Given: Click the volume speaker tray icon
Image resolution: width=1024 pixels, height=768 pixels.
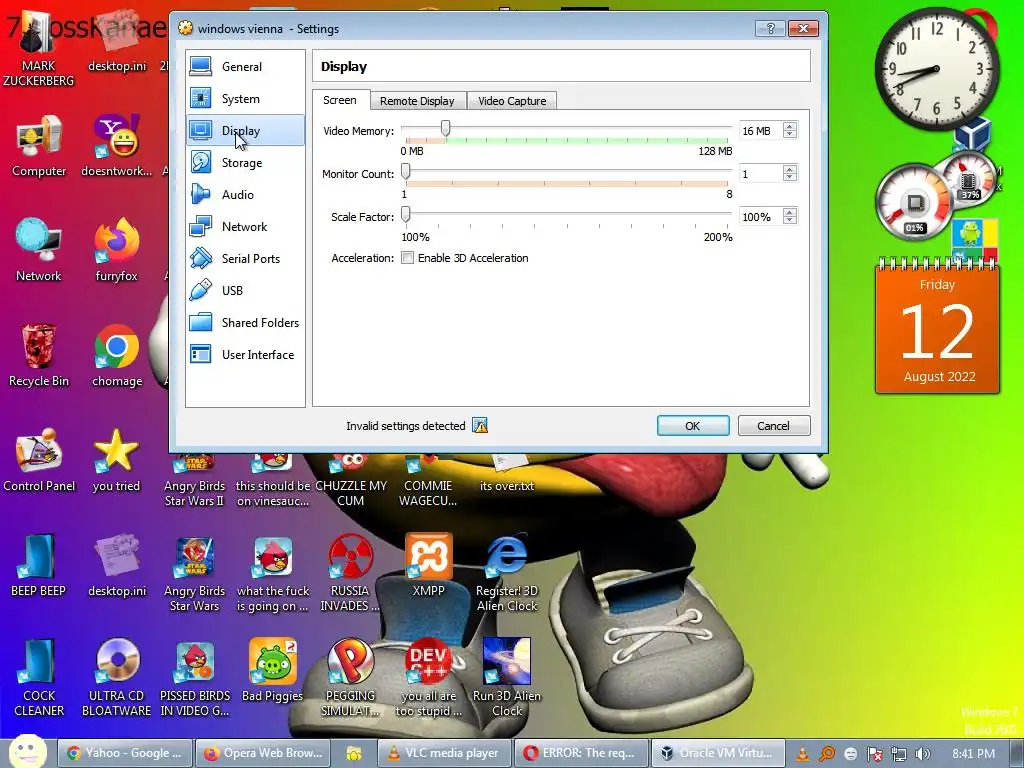Looking at the screenshot, I should tap(923, 754).
